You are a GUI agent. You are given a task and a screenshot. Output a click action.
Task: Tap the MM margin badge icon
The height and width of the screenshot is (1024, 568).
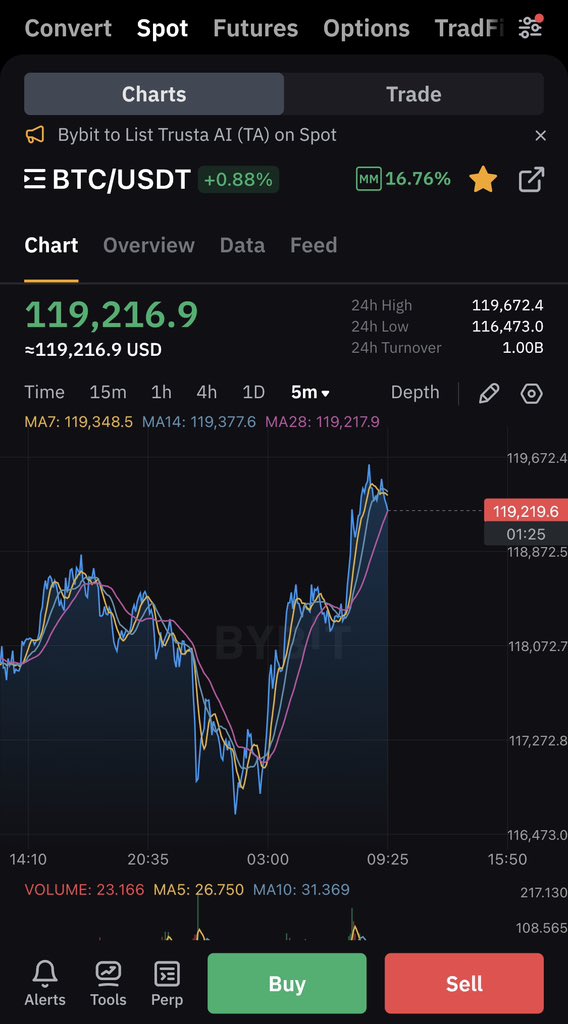point(368,179)
